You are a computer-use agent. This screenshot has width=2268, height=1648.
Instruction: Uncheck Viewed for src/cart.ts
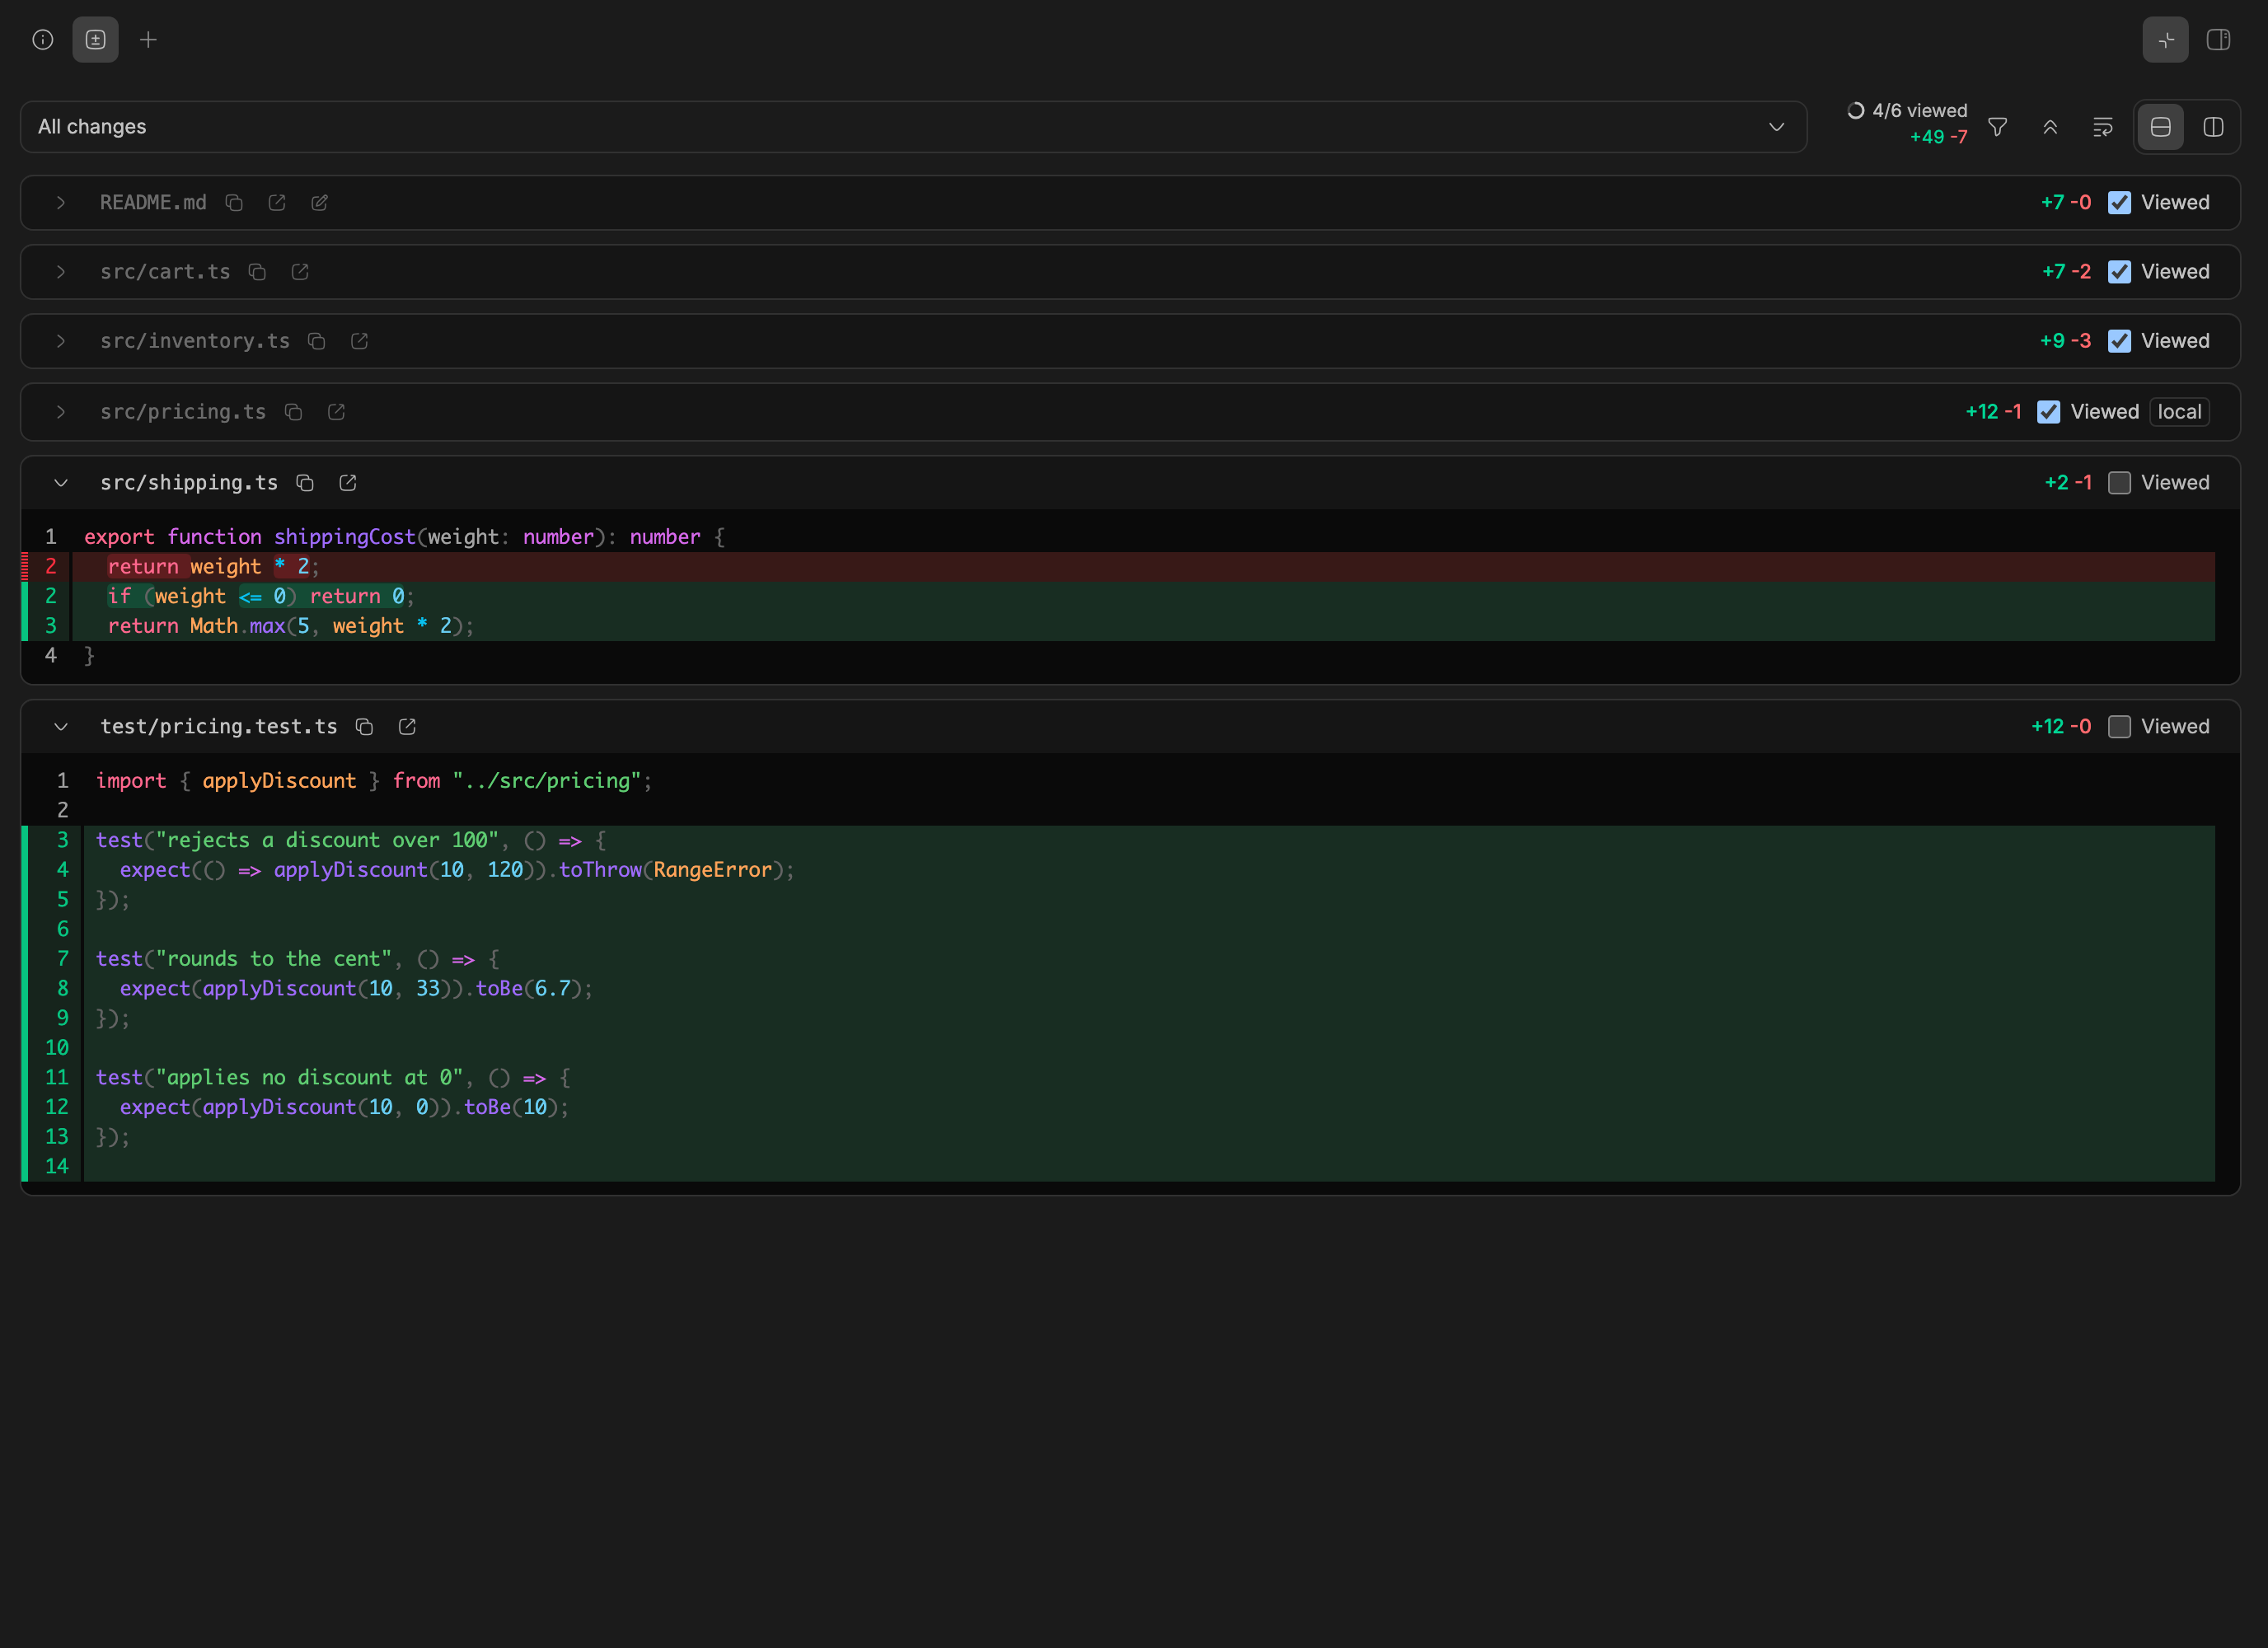point(2119,272)
